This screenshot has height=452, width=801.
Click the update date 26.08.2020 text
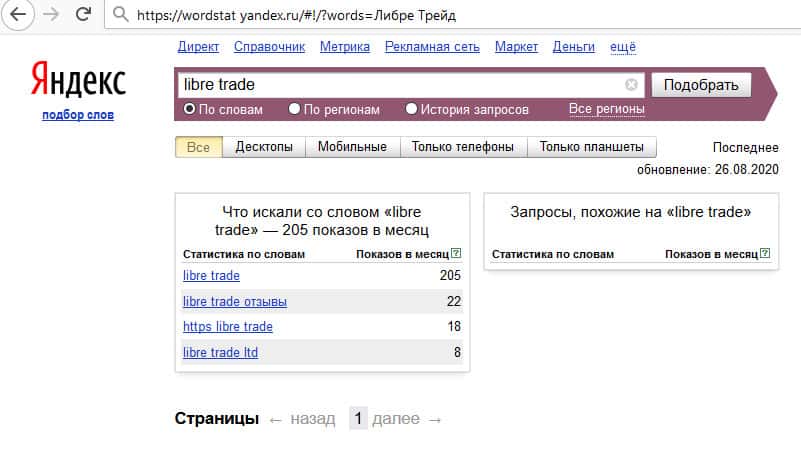(x=746, y=170)
